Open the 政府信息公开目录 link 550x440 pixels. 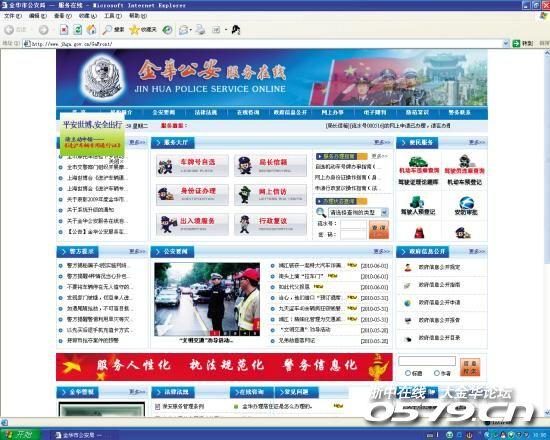[439, 338]
